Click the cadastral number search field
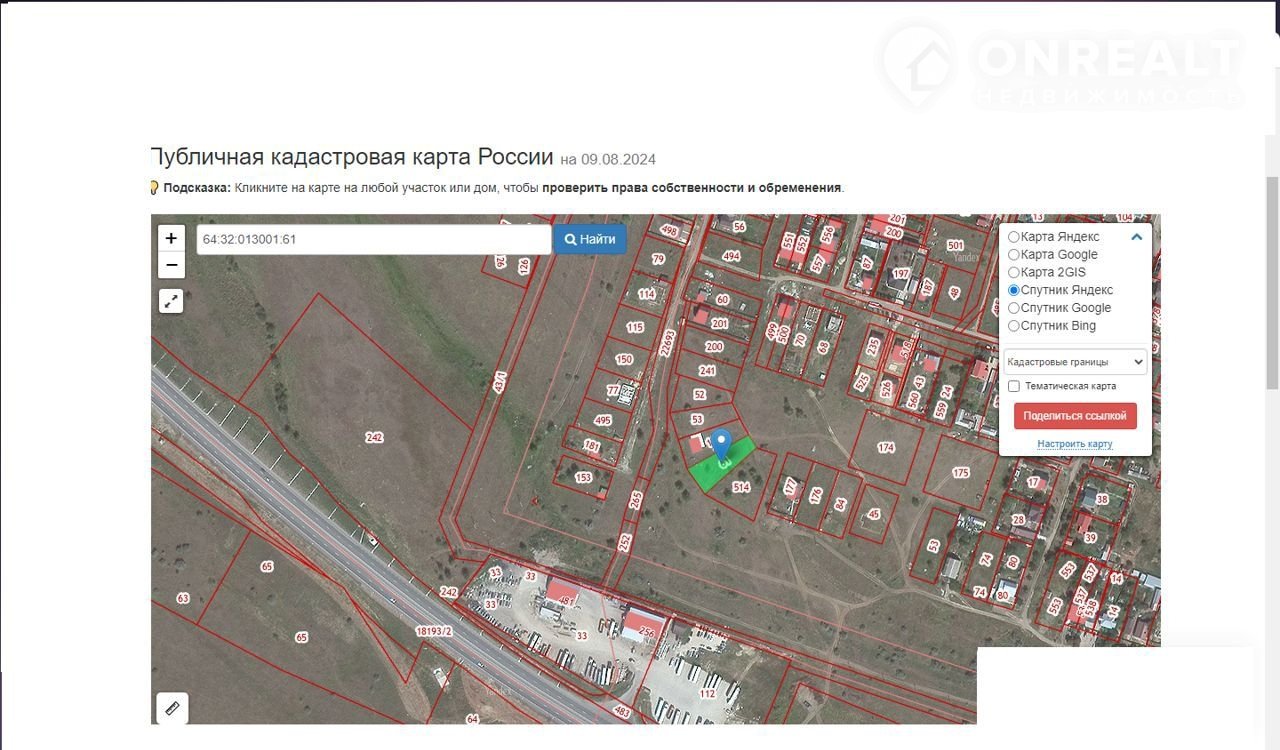This screenshot has height=750, width=1280. pos(373,240)
